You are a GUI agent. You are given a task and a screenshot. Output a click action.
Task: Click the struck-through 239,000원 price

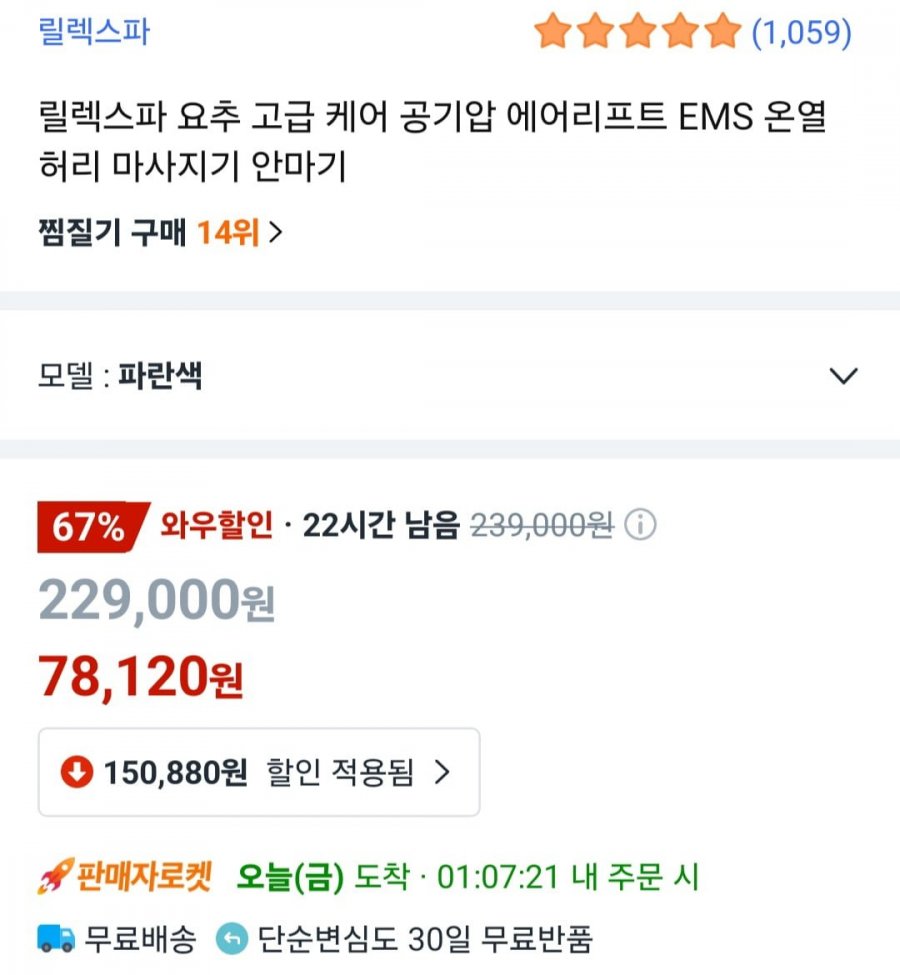542,525
